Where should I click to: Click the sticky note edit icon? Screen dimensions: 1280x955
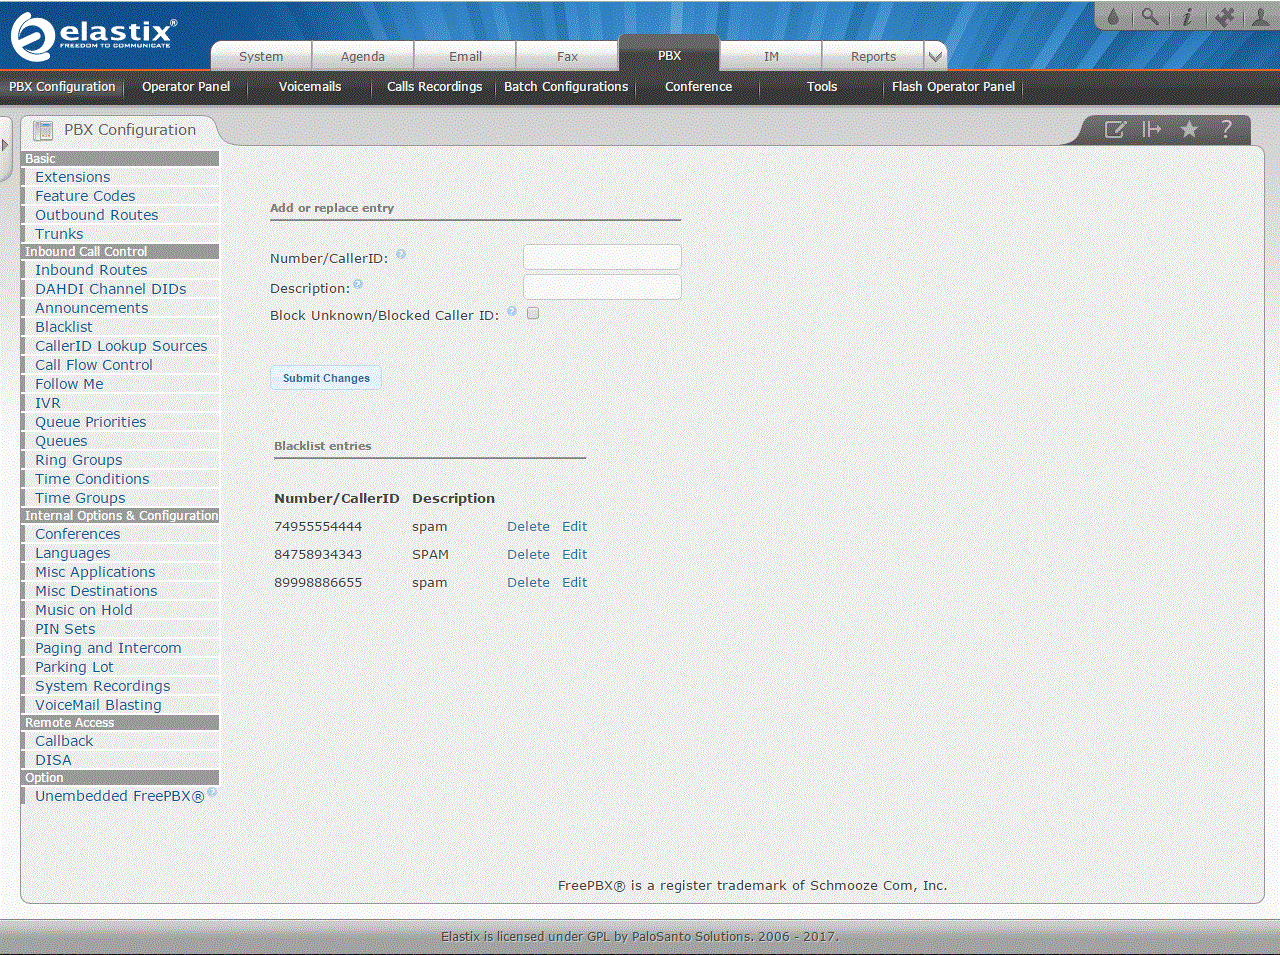coord(1115,129)
